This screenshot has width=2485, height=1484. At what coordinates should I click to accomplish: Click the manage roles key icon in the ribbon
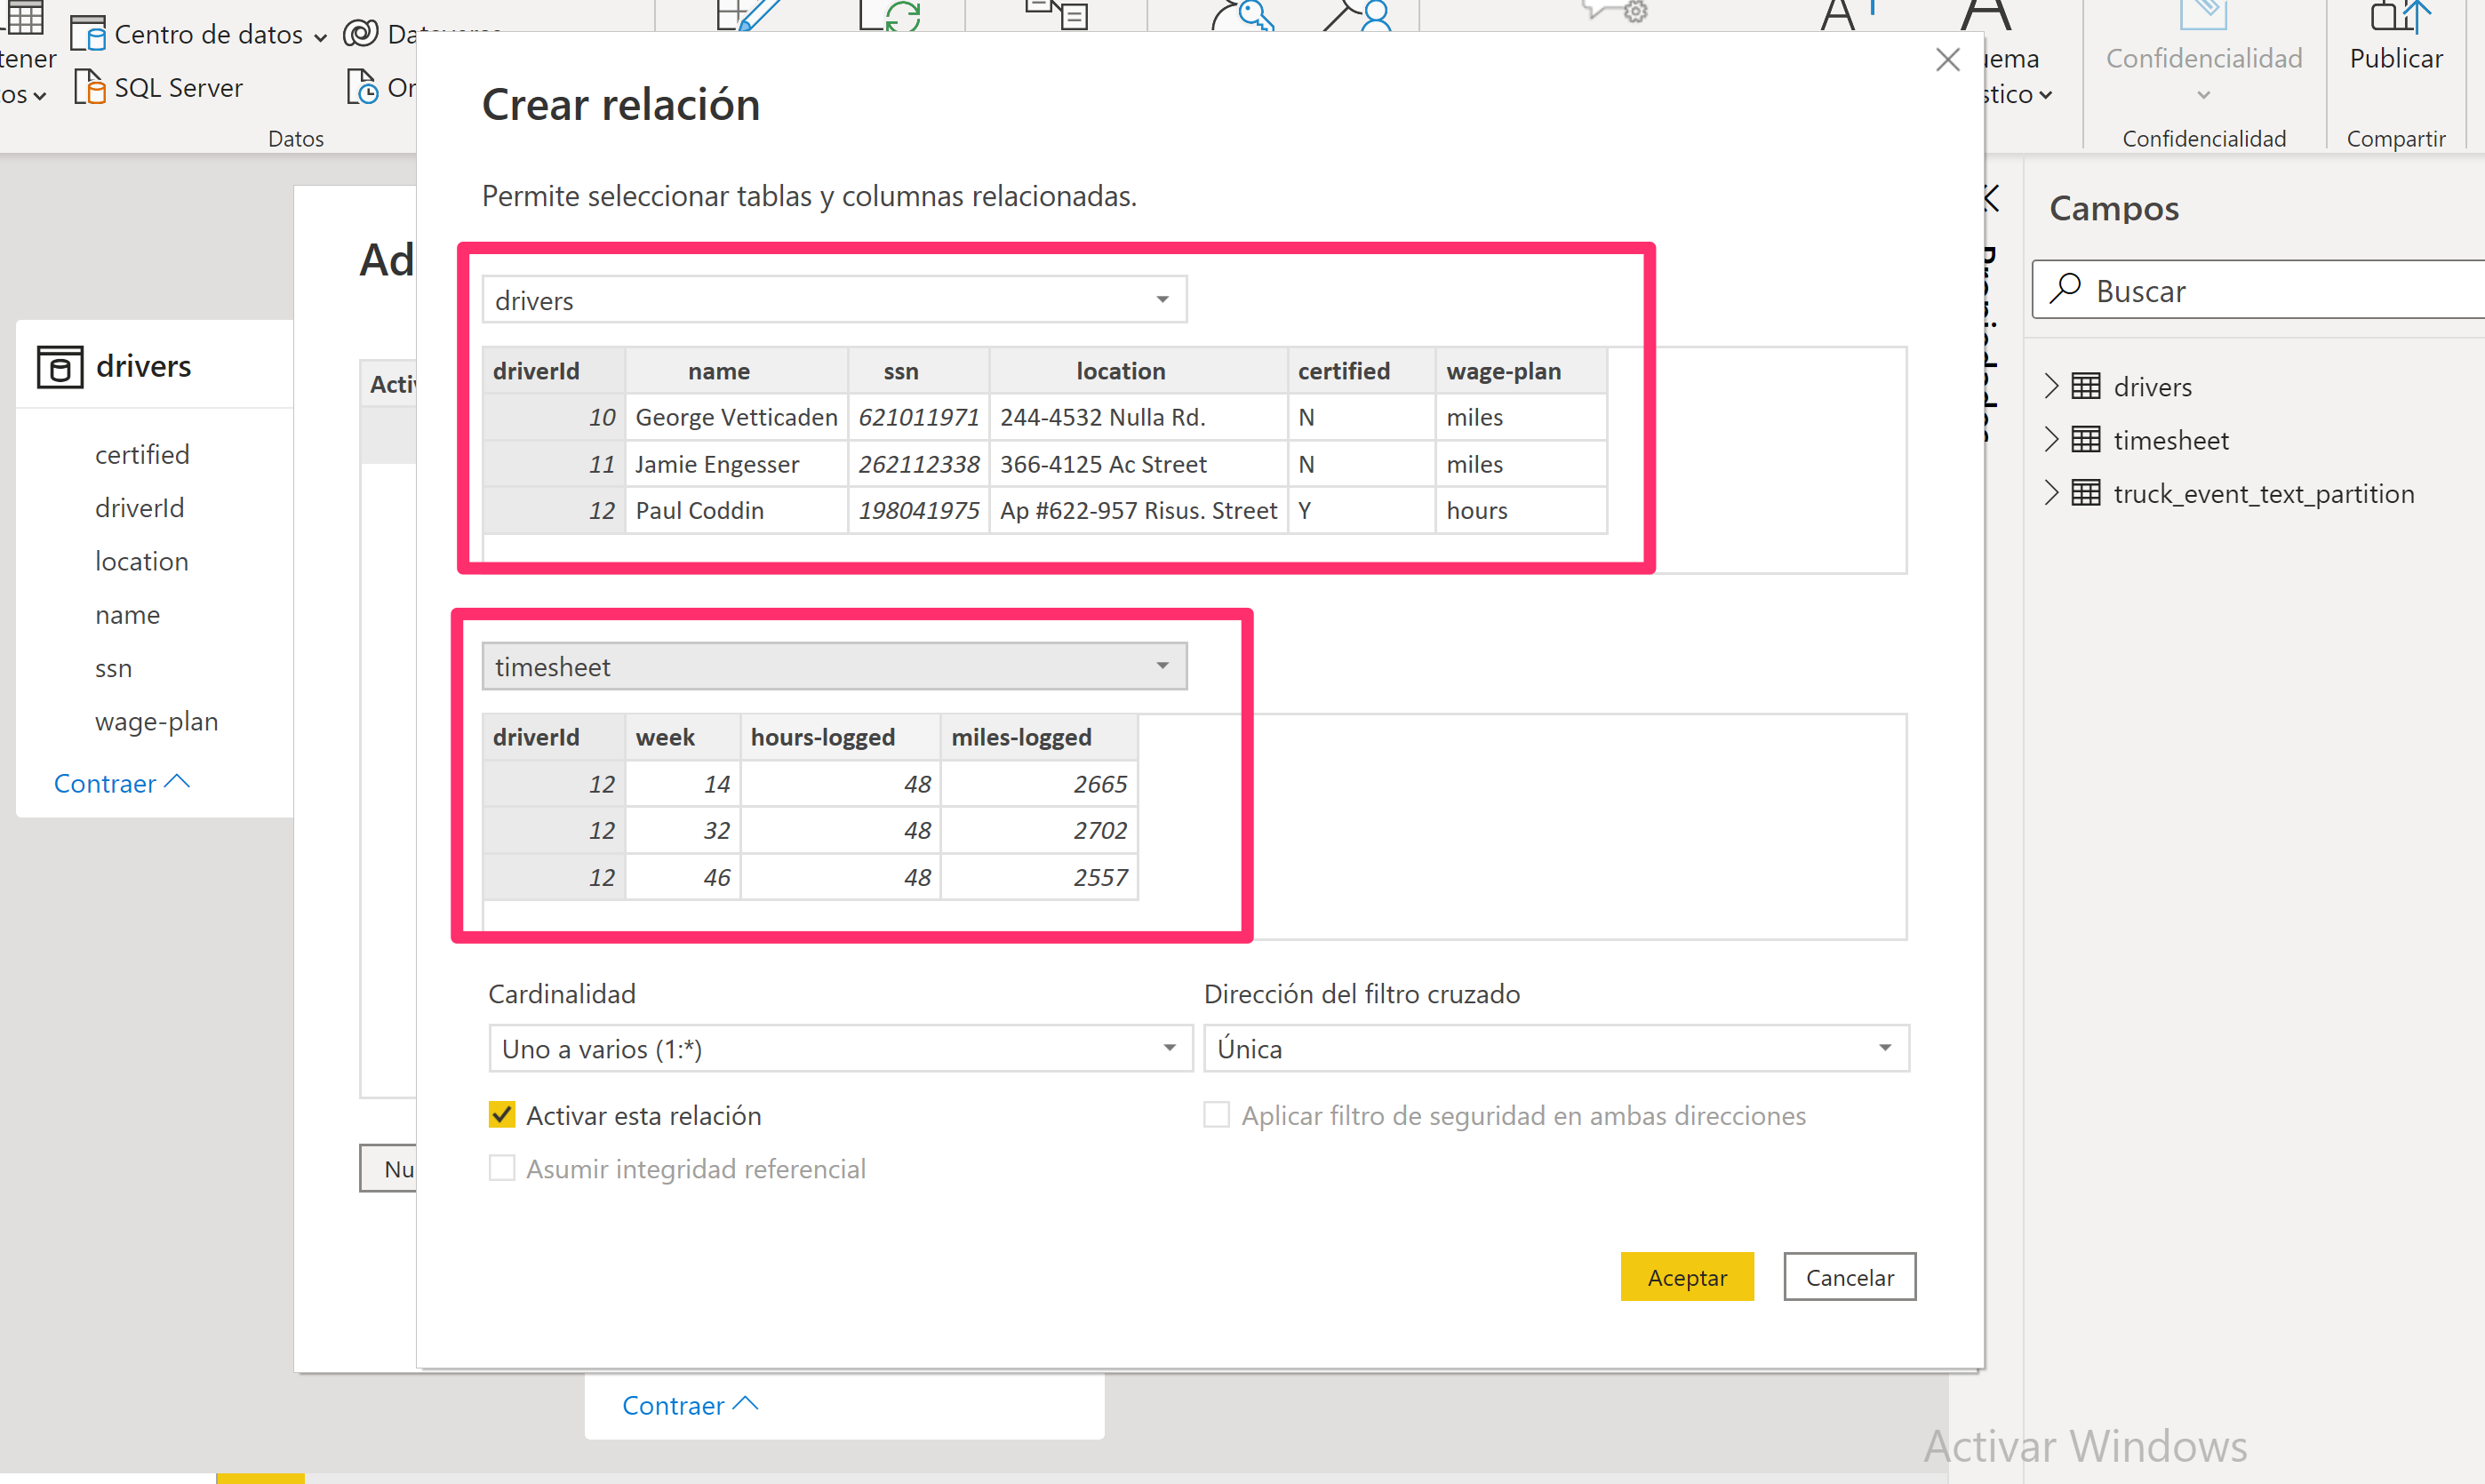coord(1242,15)
